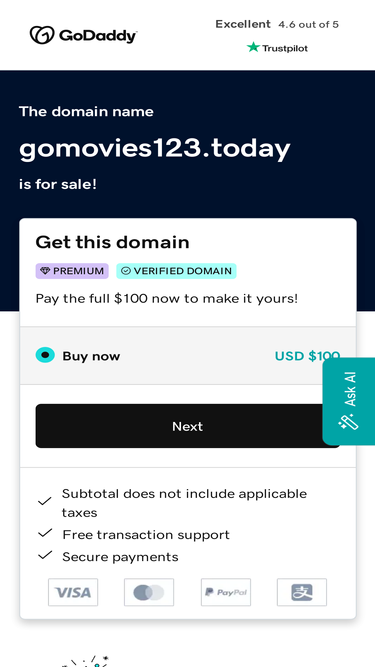This screenshot has height=667, width=375.
Task: Click the USD $100 price
Action: (307, 356)
